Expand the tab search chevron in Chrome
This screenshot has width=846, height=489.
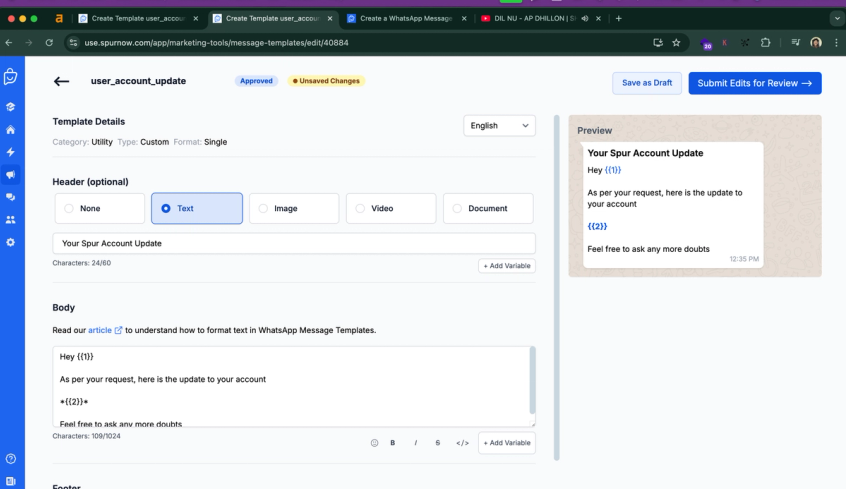(x=837, y=18)
